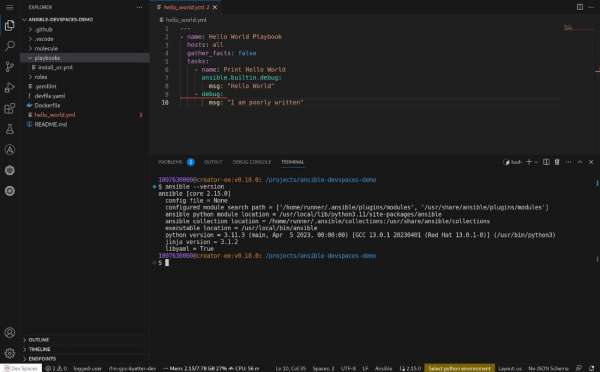Split the terminal panel

546,162
